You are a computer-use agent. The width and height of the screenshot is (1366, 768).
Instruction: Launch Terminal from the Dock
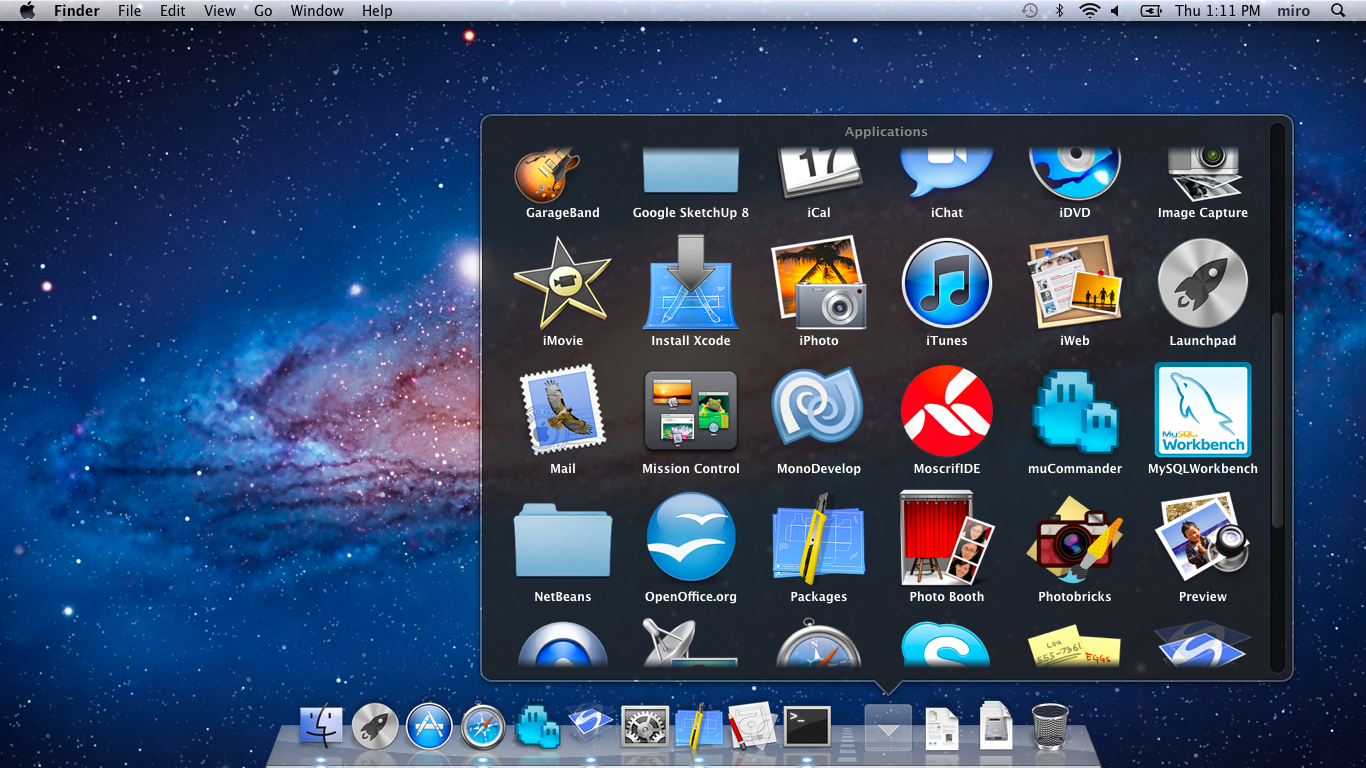(x=807, y=726)
